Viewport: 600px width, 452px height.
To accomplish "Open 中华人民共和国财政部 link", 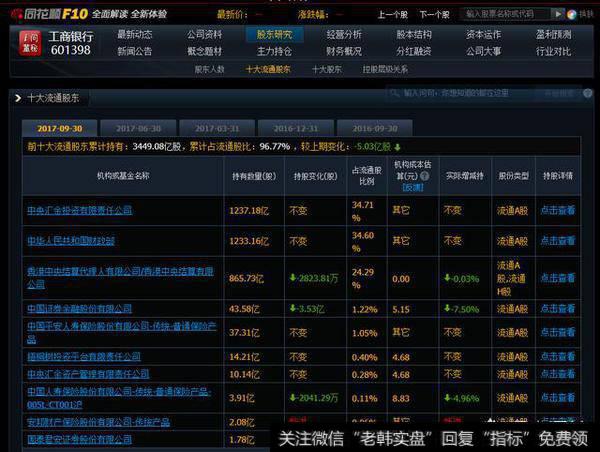I will tap(71, 241).
